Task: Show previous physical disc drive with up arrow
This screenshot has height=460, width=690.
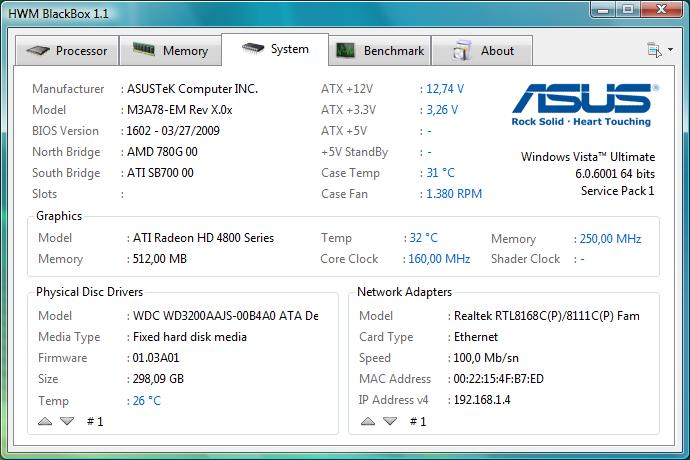Action: click(45, 421)
